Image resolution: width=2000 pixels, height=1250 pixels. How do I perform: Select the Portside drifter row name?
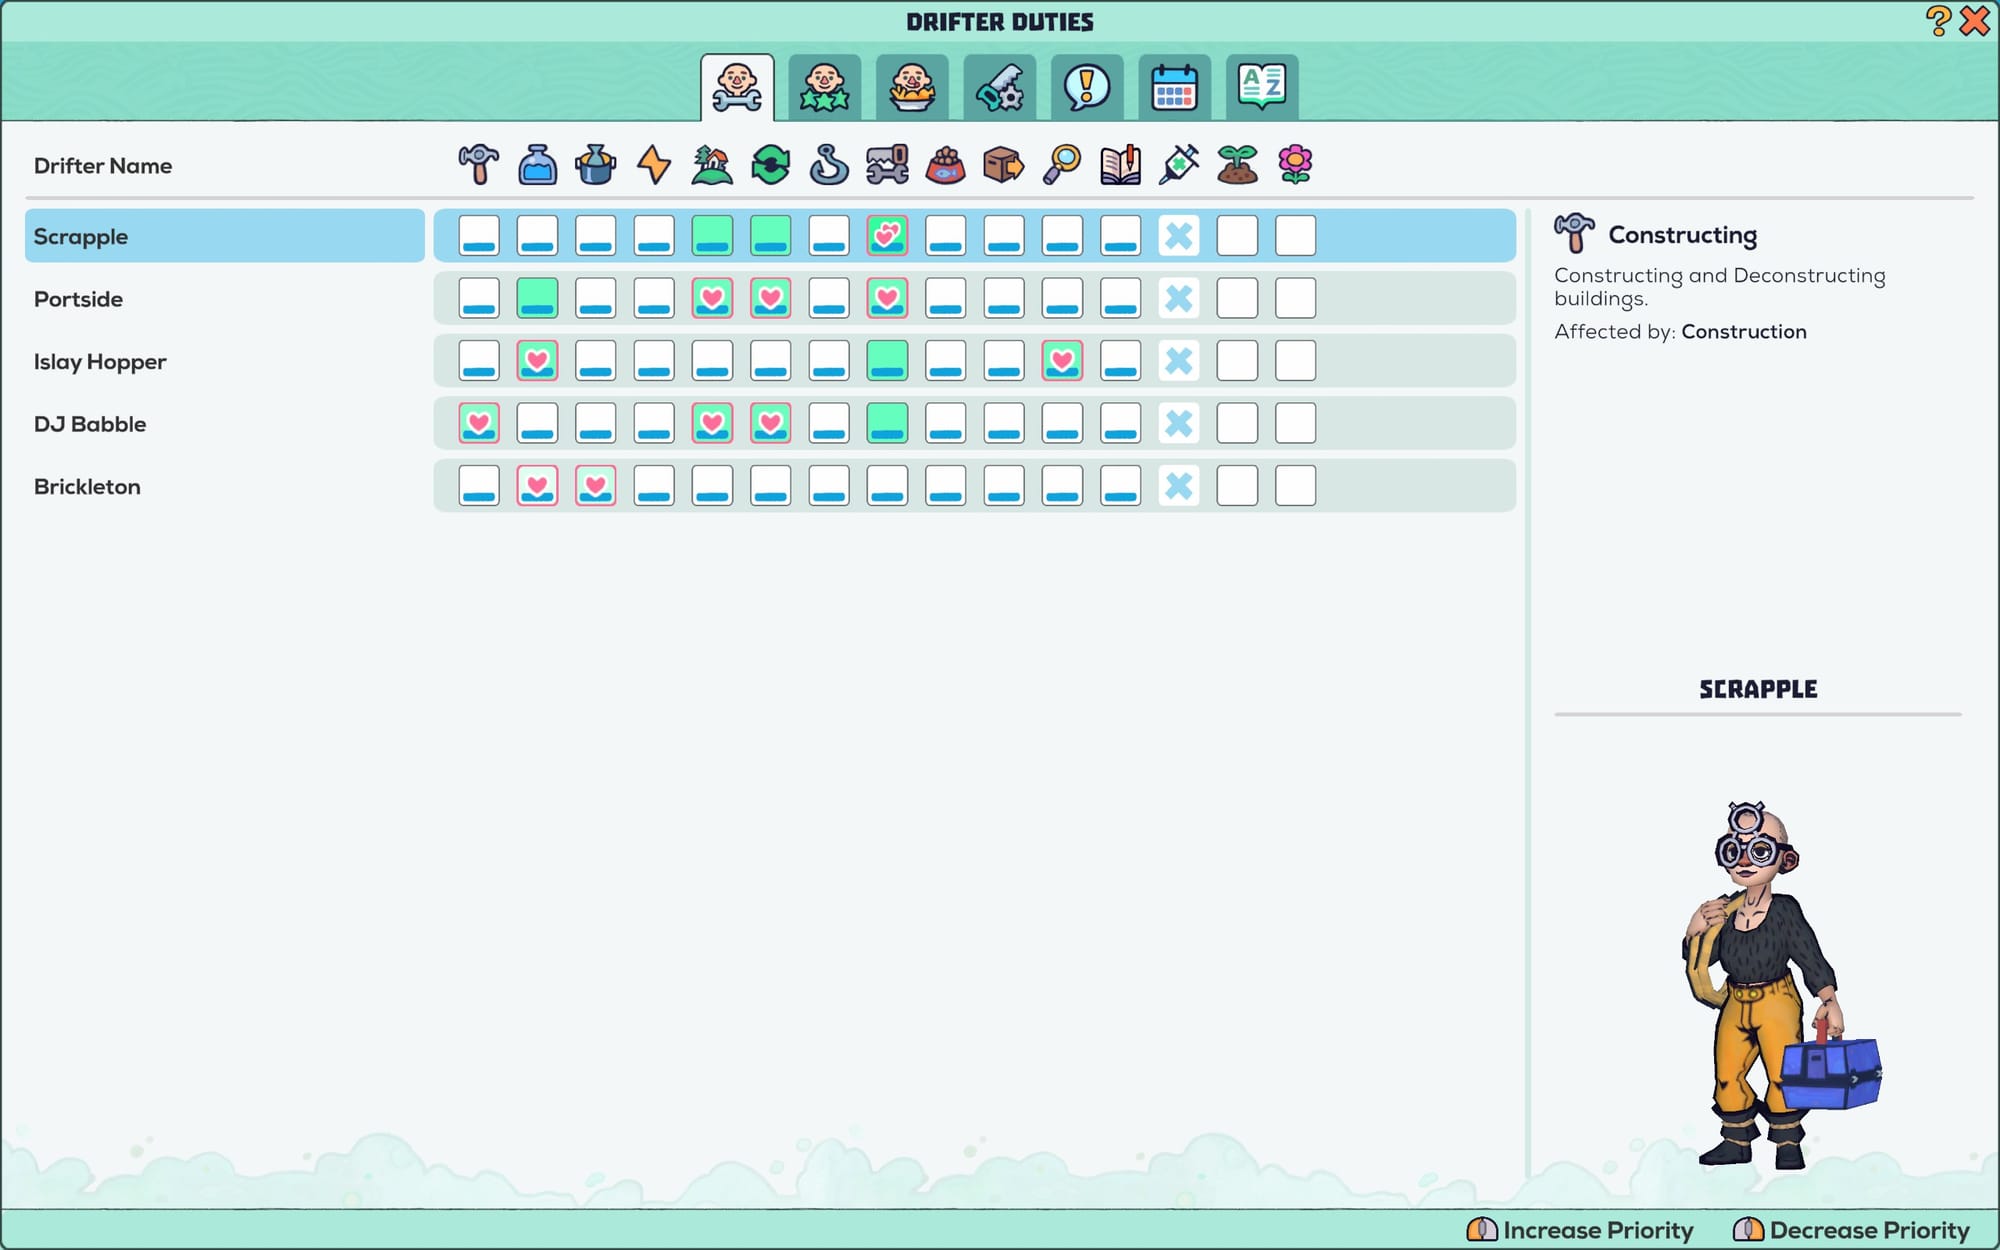point(78,299)
